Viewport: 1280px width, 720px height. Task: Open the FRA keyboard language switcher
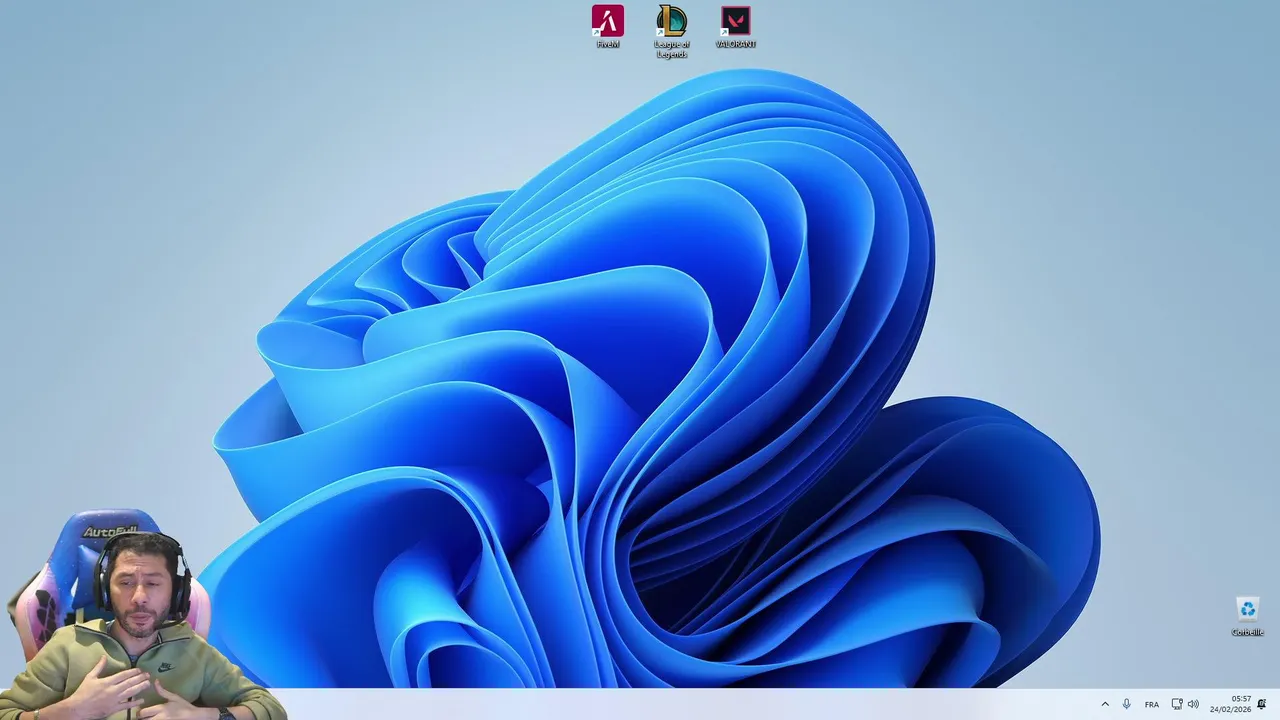(1152, 704)
